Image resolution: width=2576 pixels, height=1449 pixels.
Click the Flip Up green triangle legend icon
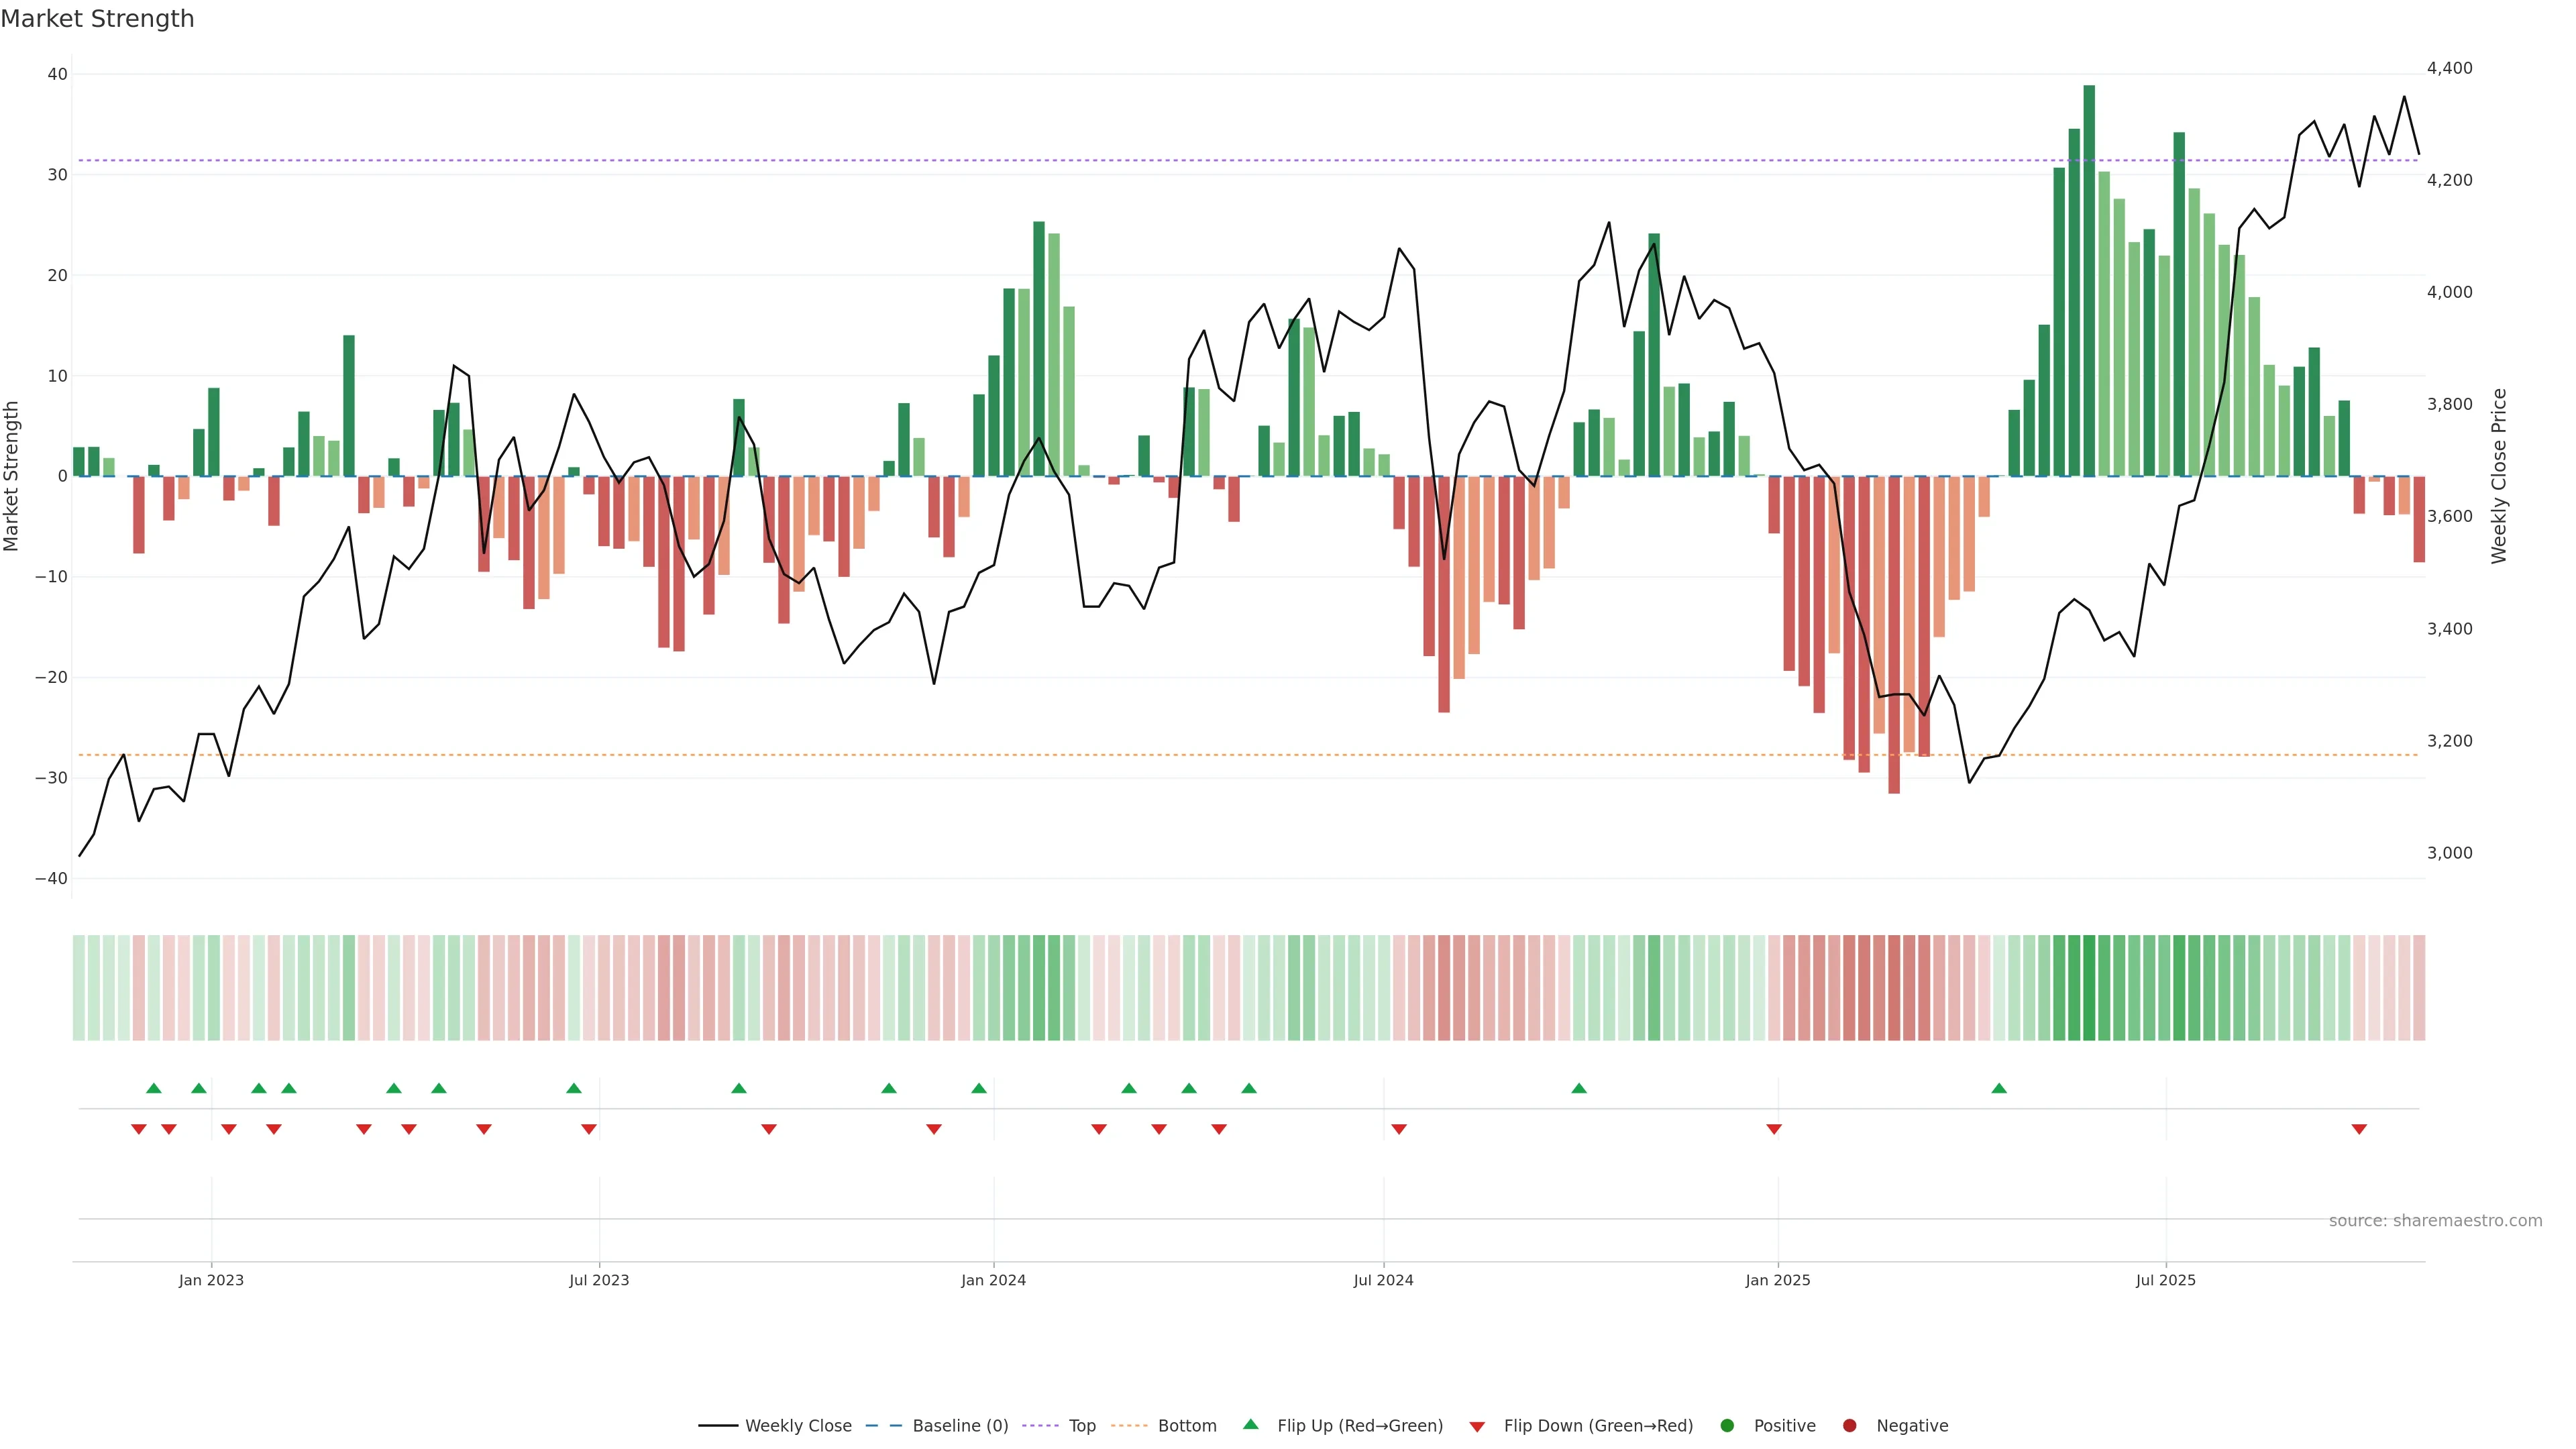coord(1250,1424)
